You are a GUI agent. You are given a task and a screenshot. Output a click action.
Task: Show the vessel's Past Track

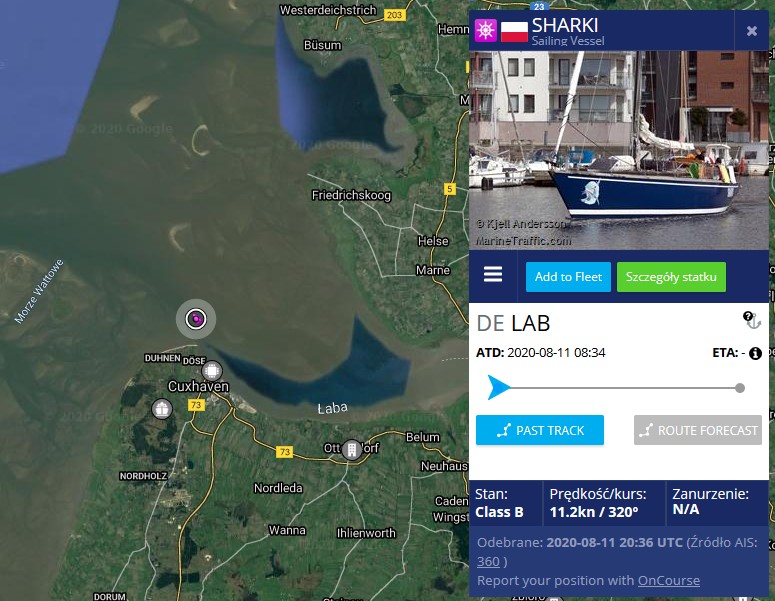coord(540,430)
